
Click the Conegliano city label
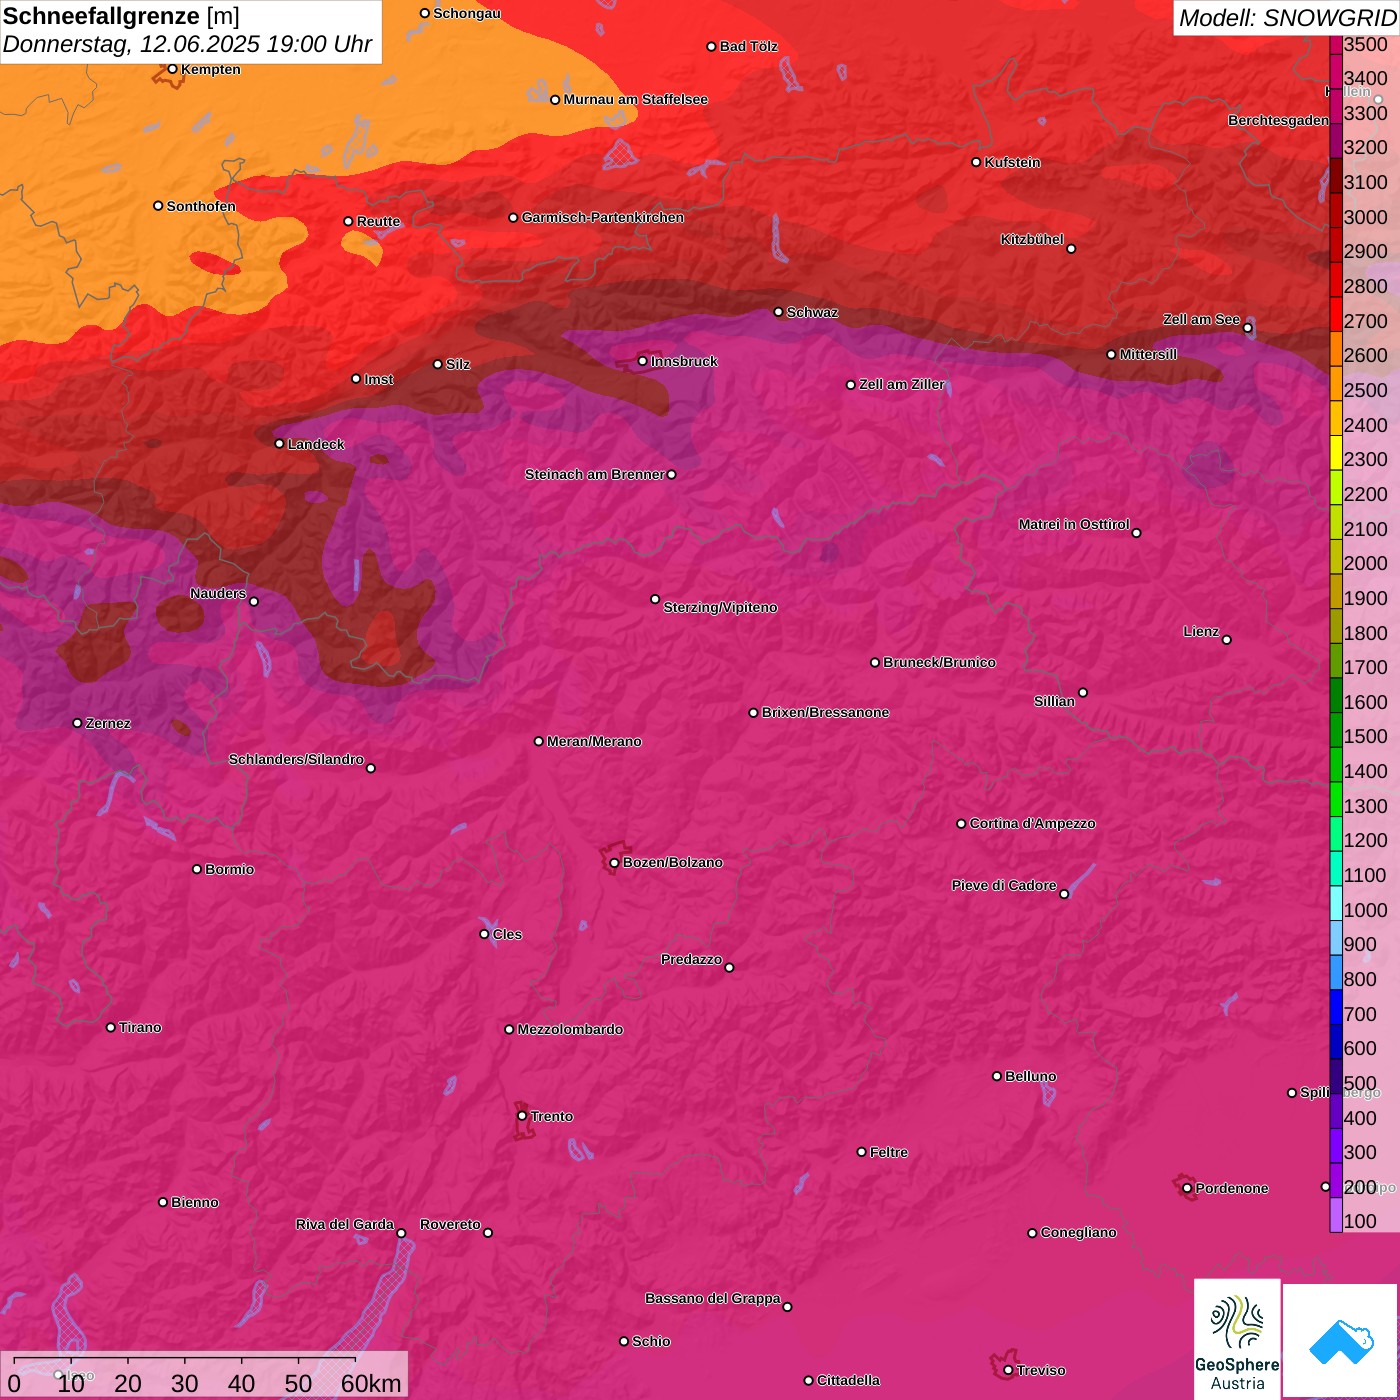click(1078, 1232)
